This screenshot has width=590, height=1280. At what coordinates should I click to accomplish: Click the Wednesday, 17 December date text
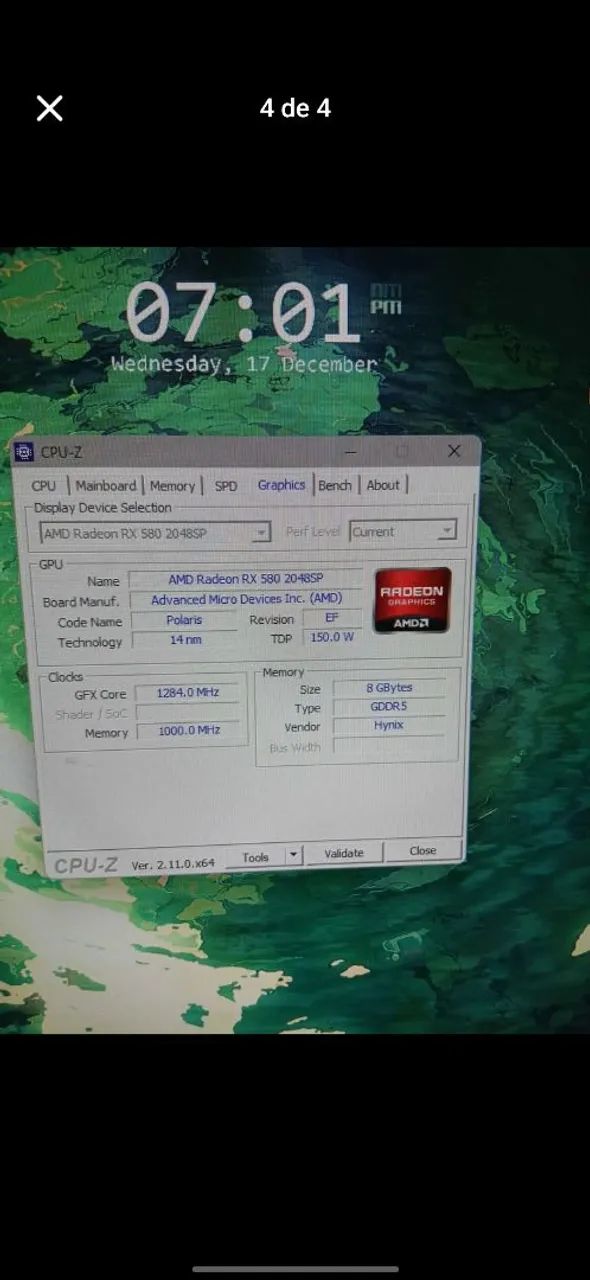click(x=244, y=364)
